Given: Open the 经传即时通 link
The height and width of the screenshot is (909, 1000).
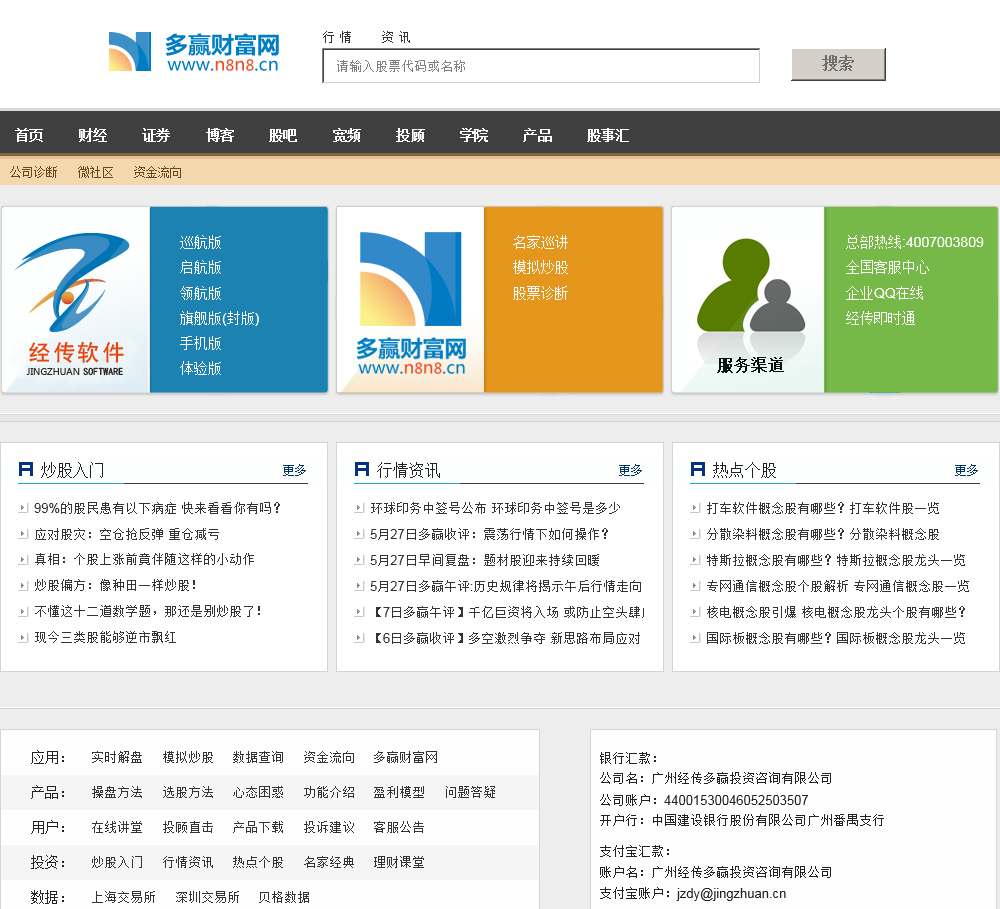Looking at the screenshot, I should (880, 318).
